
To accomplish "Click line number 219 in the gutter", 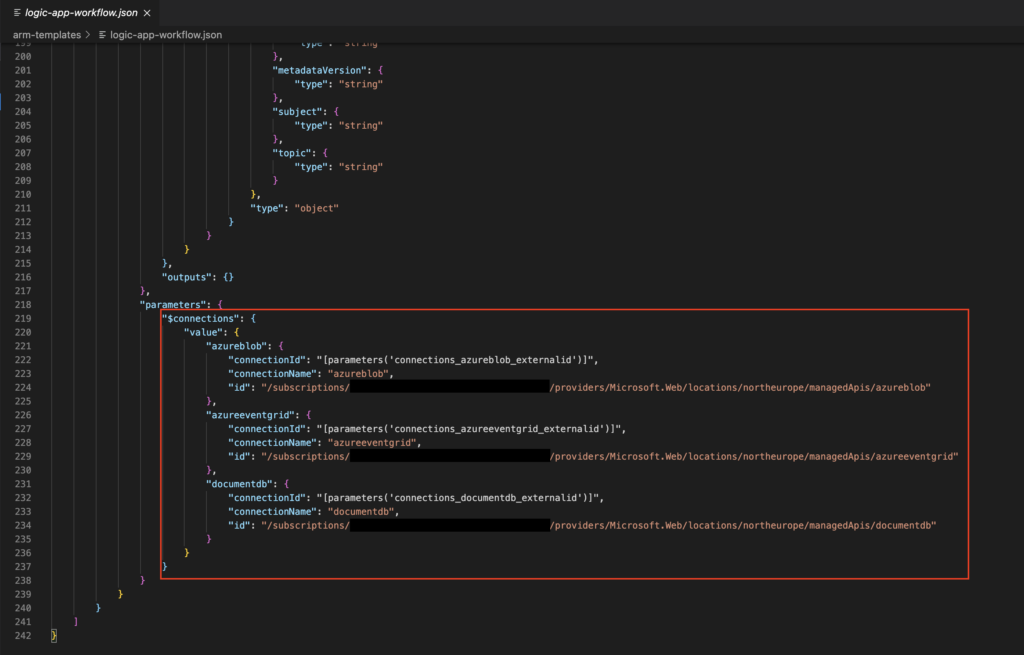I will click(23, 319).
